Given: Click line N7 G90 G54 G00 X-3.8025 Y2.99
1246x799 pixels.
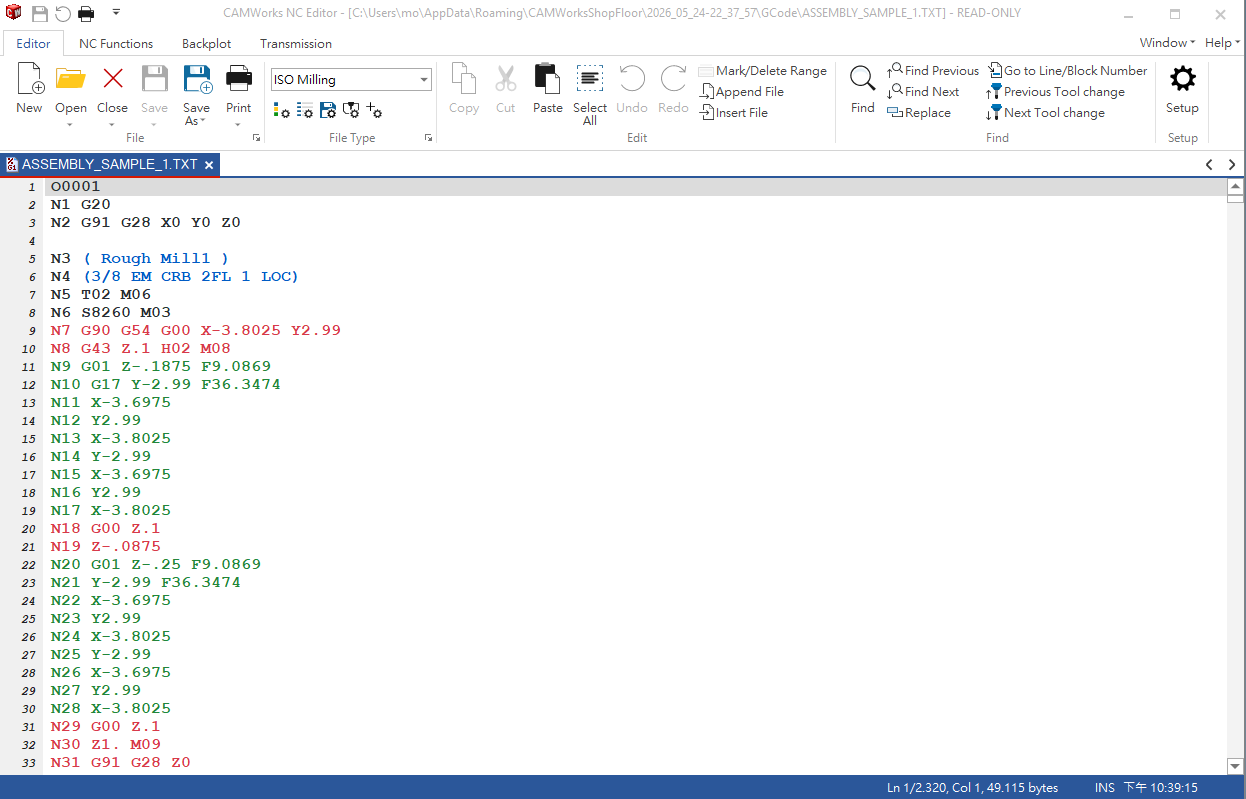Looking at the screenshot, I should 196,330.
